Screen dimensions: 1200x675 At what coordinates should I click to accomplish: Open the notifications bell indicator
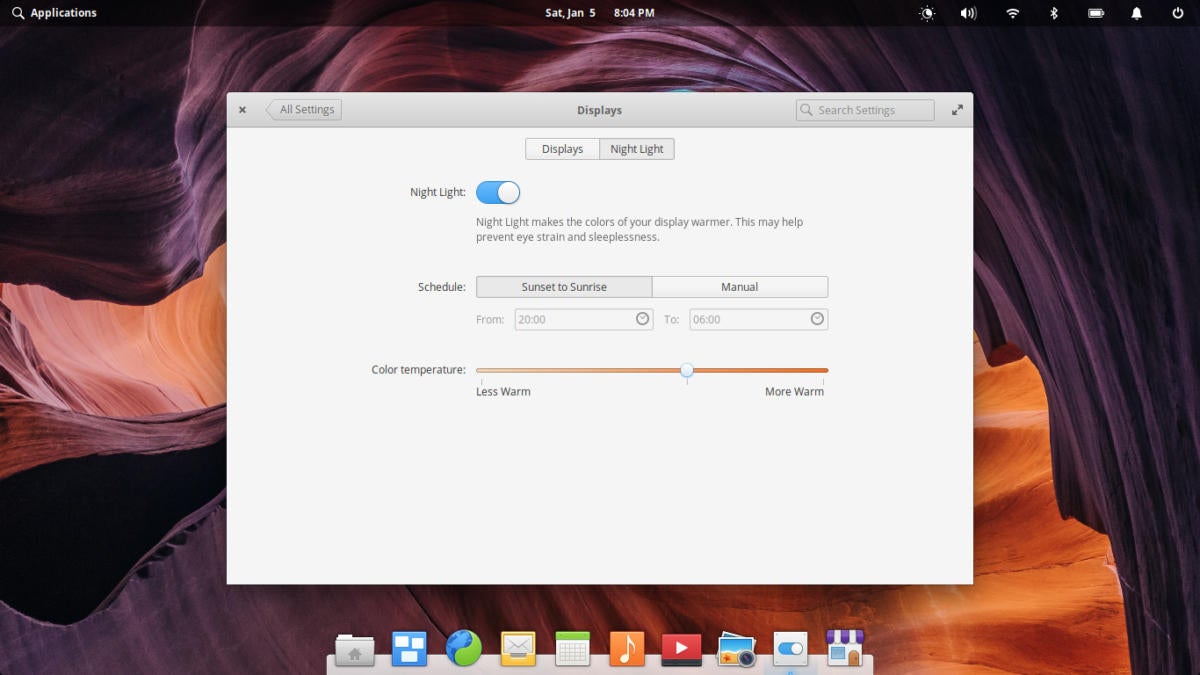(x=1137, y=13)
